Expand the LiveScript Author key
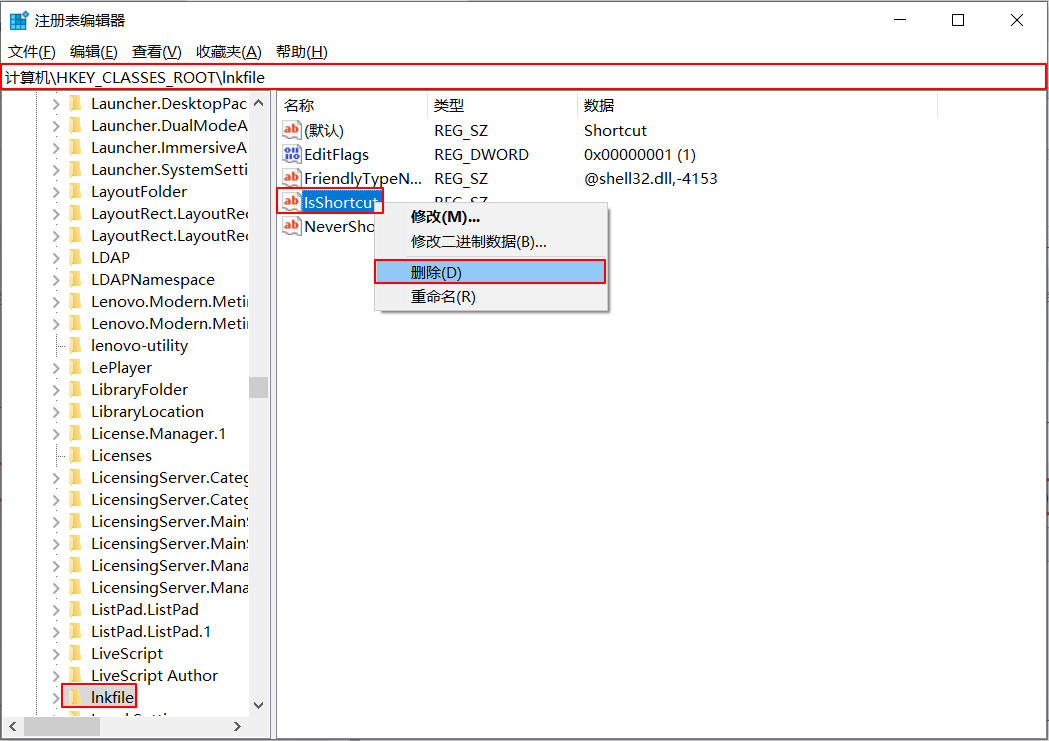This screenshot has width=1049, height=741. pos(56,675)
